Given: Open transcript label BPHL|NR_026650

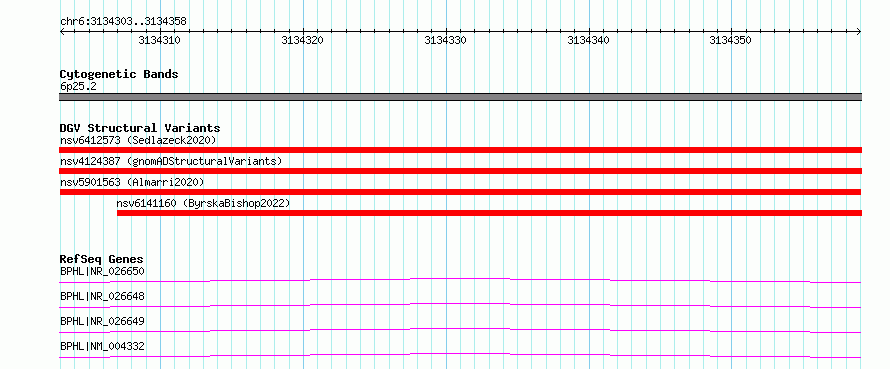Looking at the screenshot, I should click(x=102, y=271).
